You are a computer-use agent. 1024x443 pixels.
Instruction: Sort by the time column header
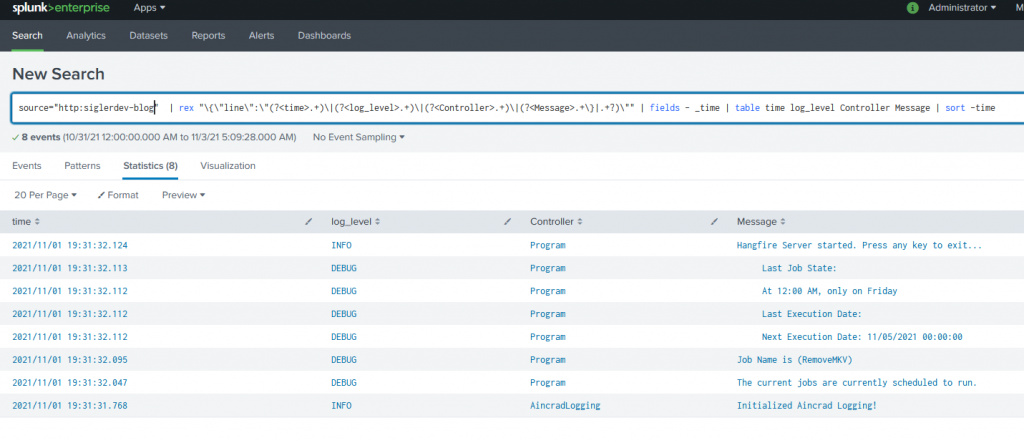tap(26, 222)
